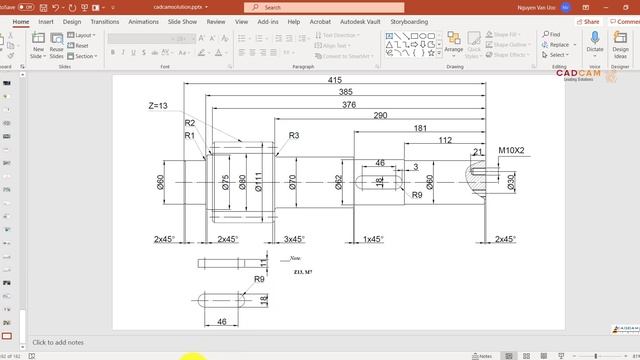Select the star shape in gallery
Screen dimensions: 640x360
(431, 53)
